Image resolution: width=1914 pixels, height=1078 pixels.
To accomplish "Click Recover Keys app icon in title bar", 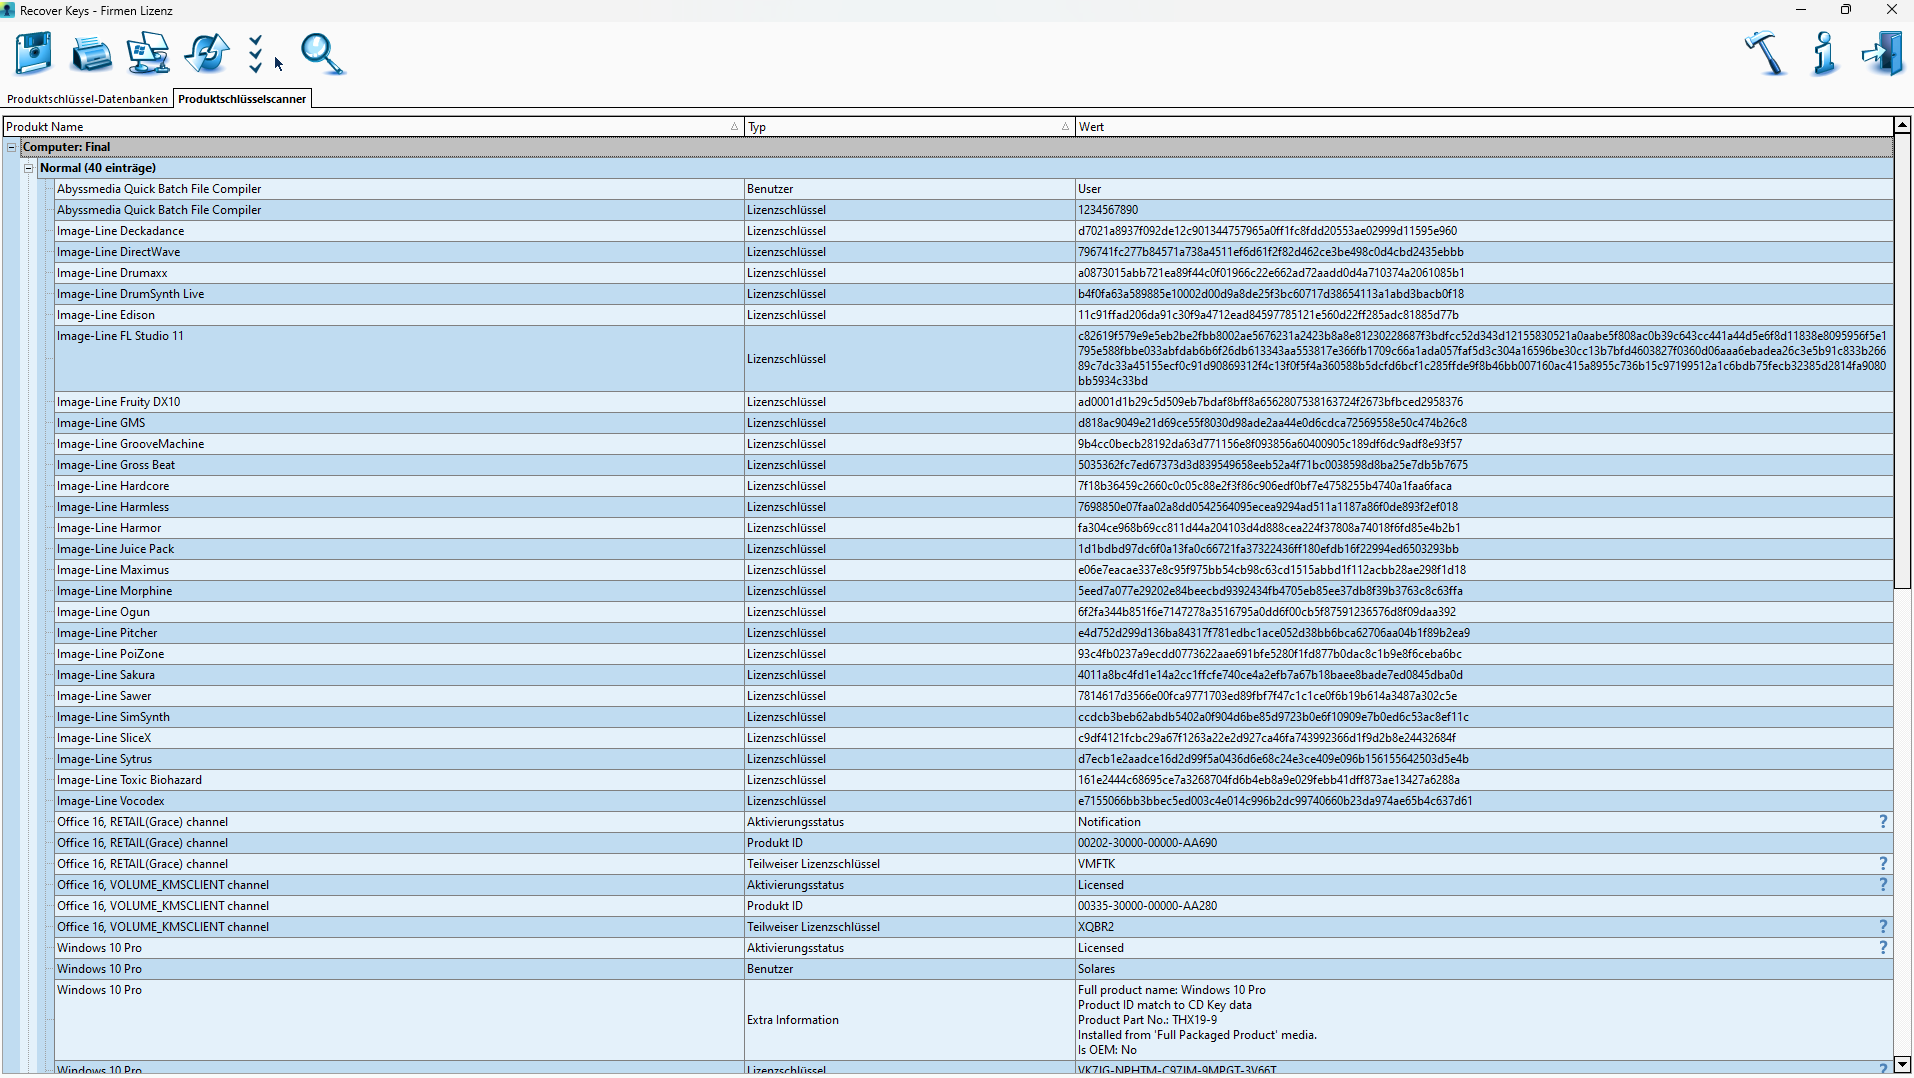I will pyautogui.click(x=8, y=10).
